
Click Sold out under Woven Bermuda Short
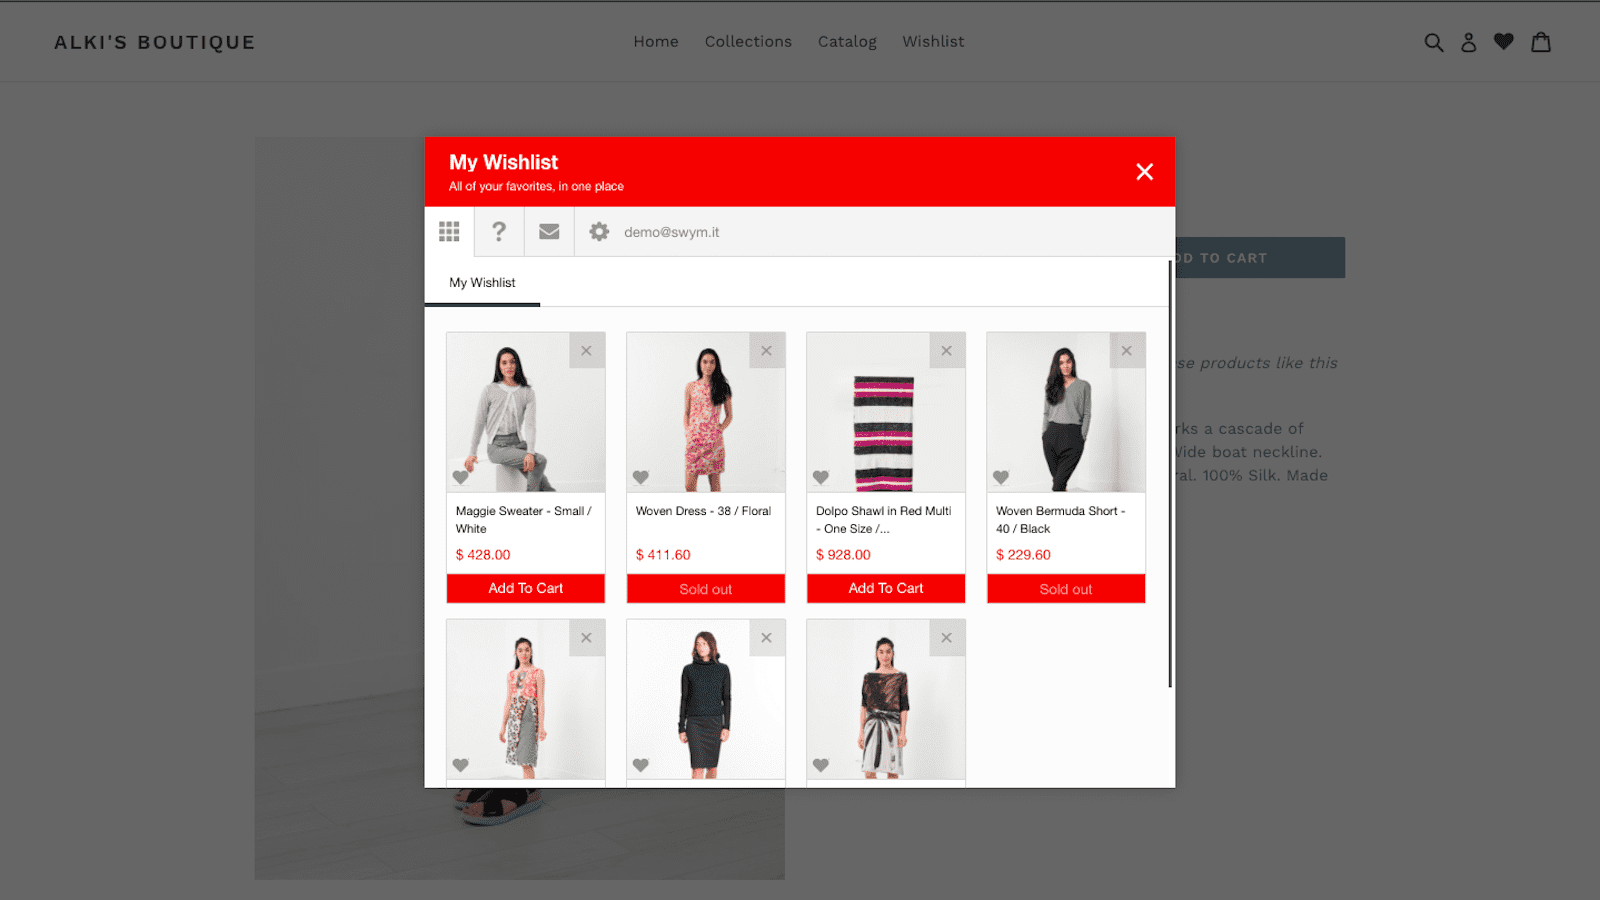point(1066,589)
